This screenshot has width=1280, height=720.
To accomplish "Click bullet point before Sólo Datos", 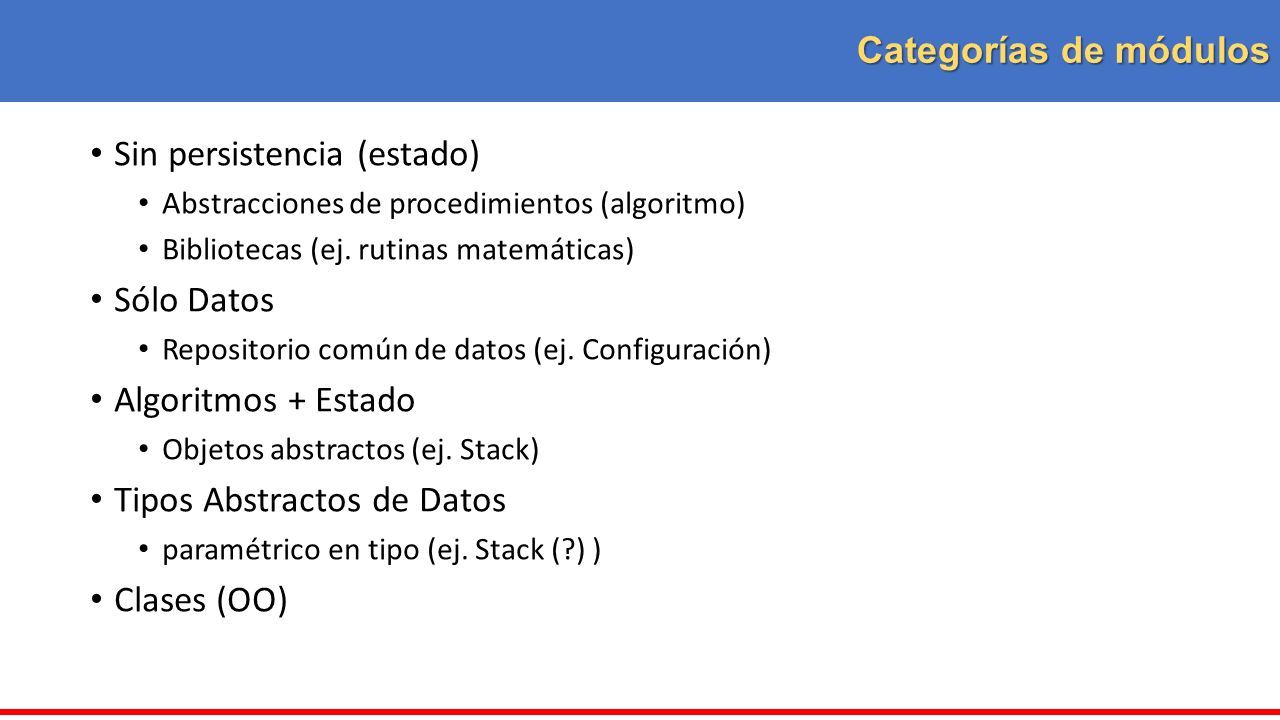I will [97, 299].
